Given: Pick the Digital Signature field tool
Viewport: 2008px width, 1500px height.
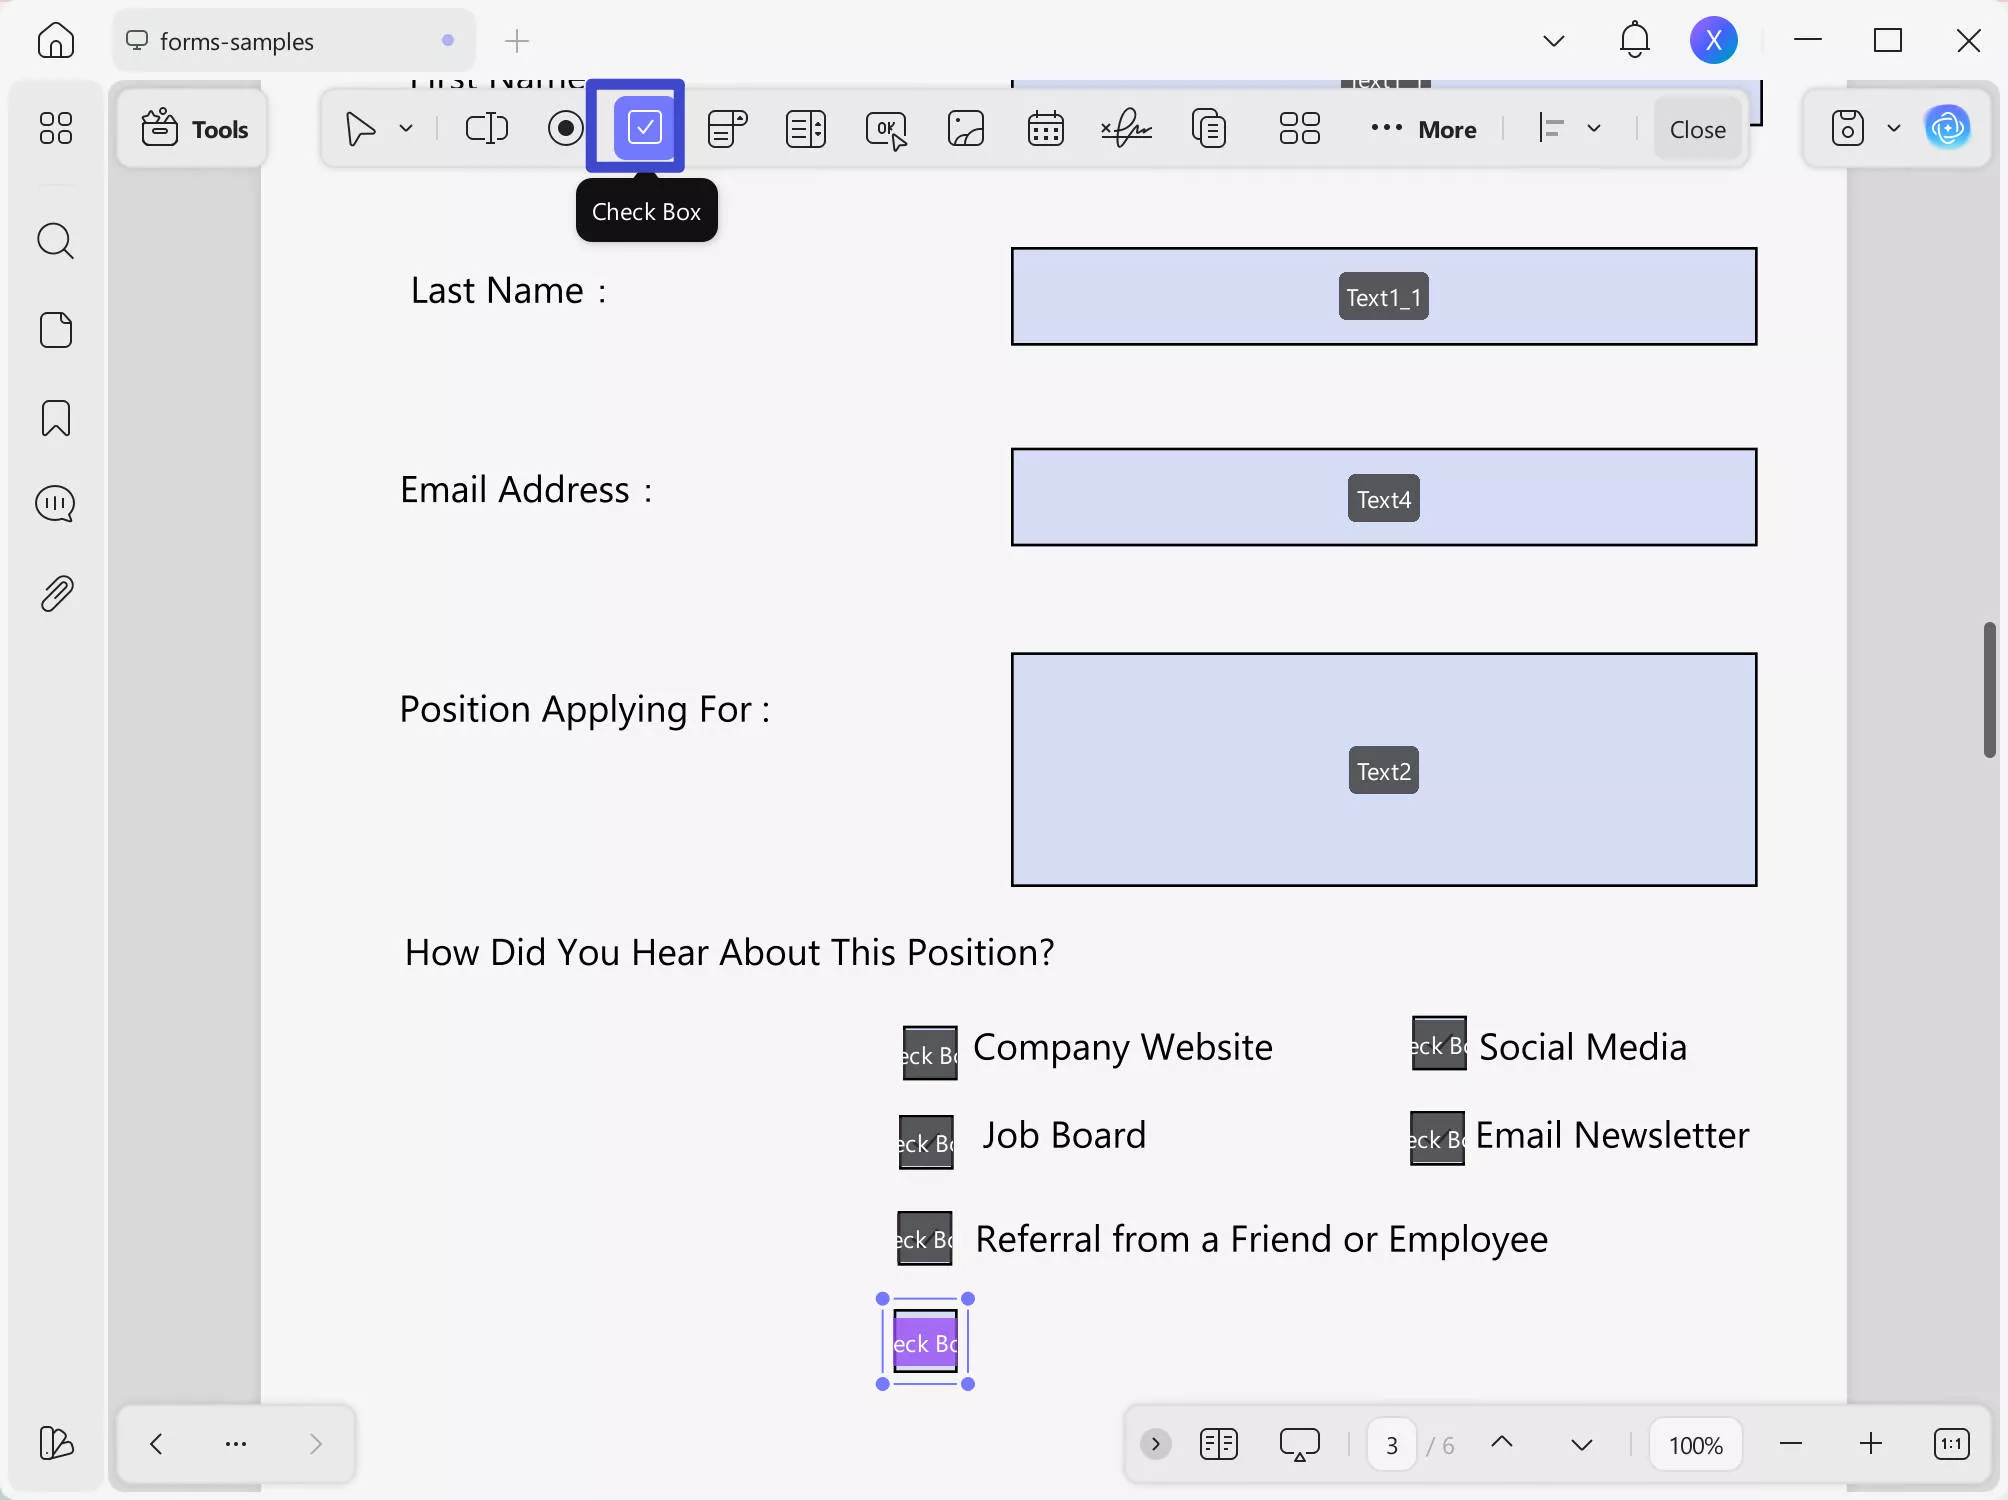Looking at the screenshot, I should pos(1126,129).
